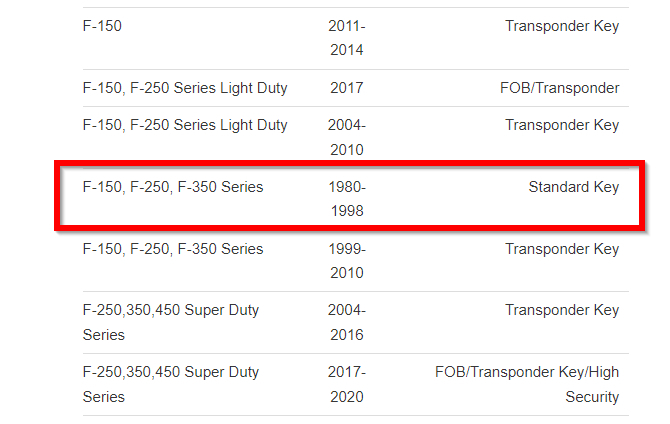
Task: Click the FOB/Transponder key type cell
Action: 559,88
